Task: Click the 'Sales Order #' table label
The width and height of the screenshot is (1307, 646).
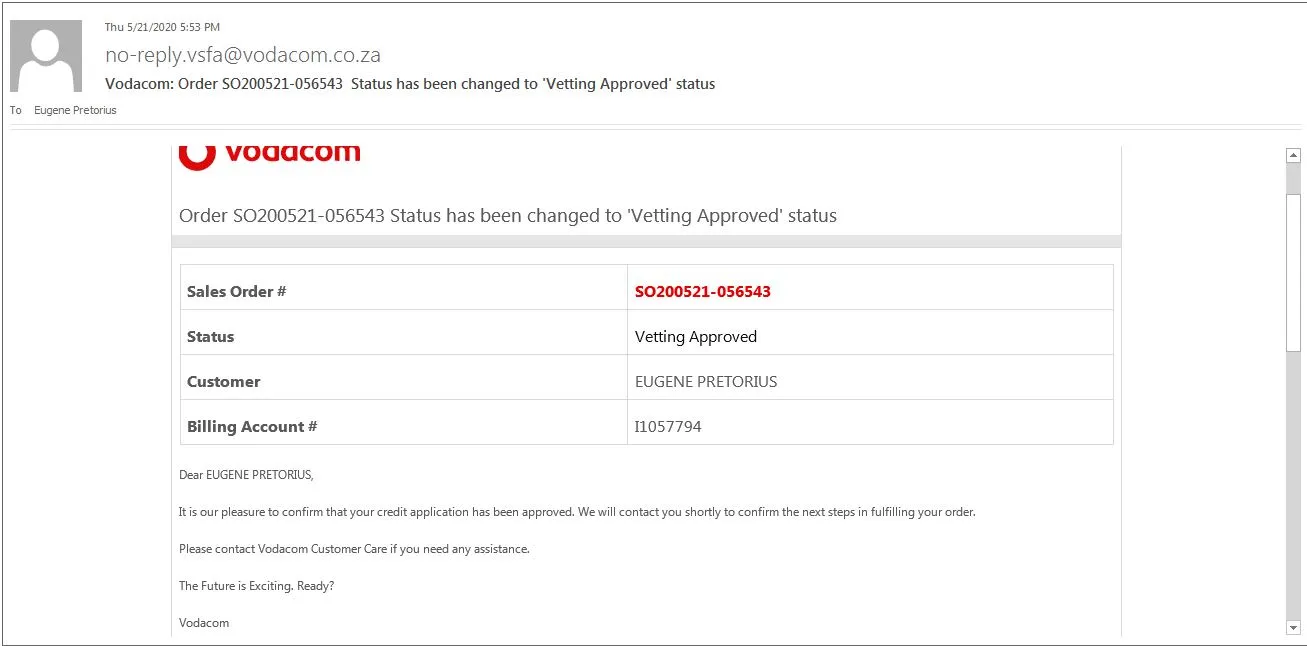Action: pyautogui.click(x=237, y=292)
